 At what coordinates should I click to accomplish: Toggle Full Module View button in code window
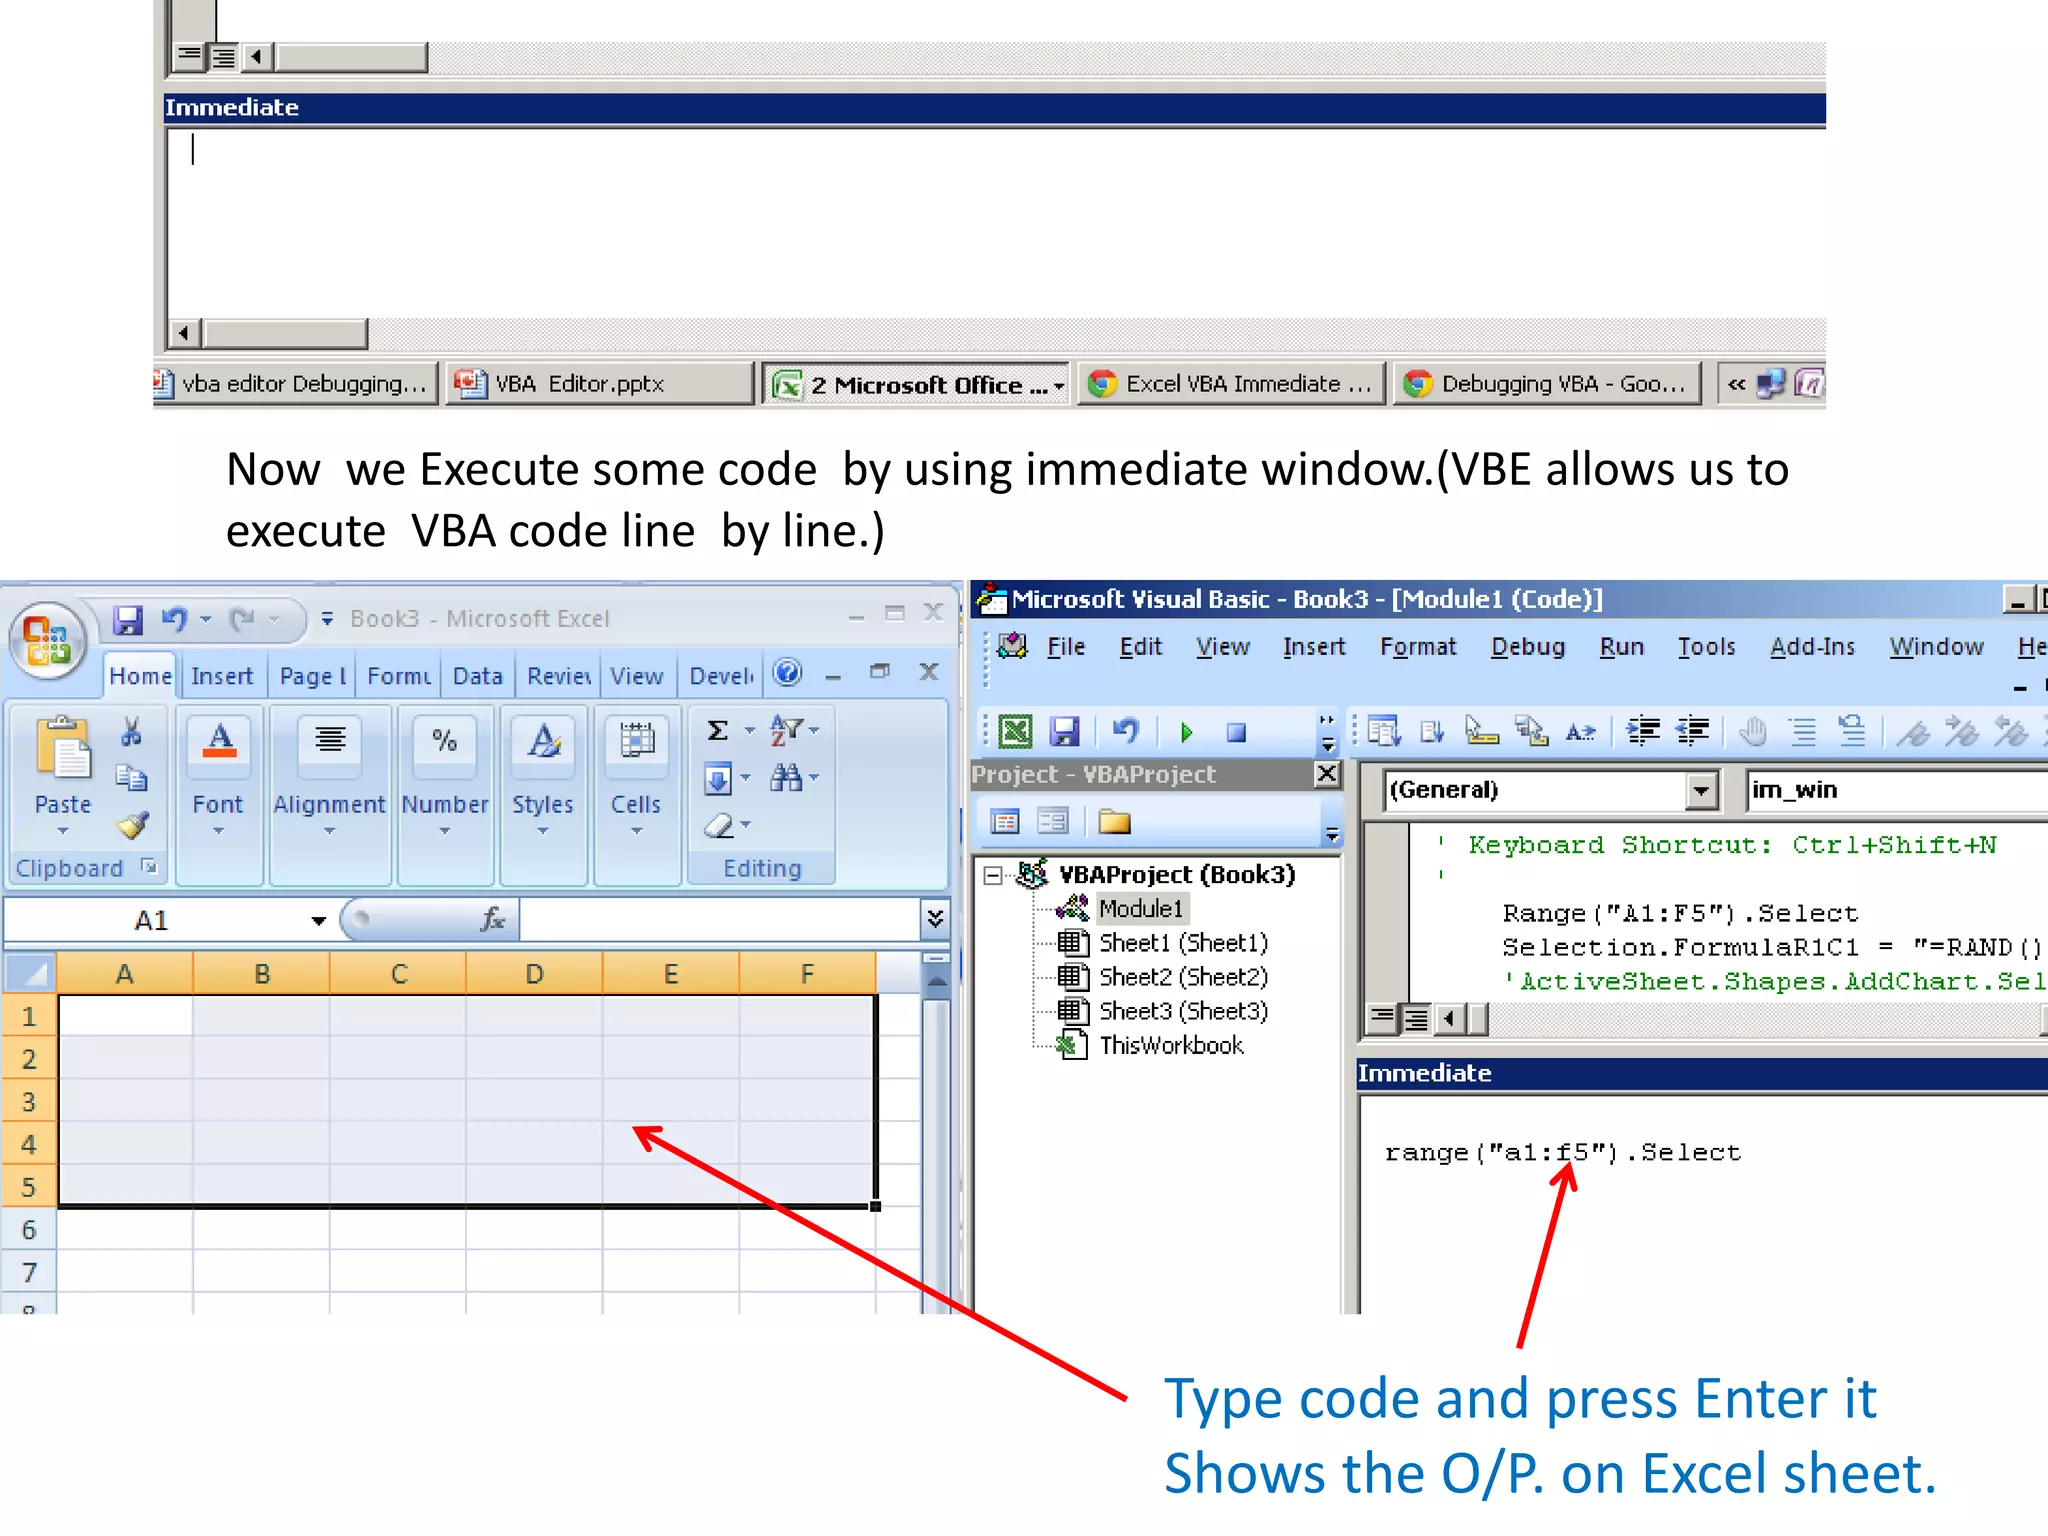(1415, 1019)
